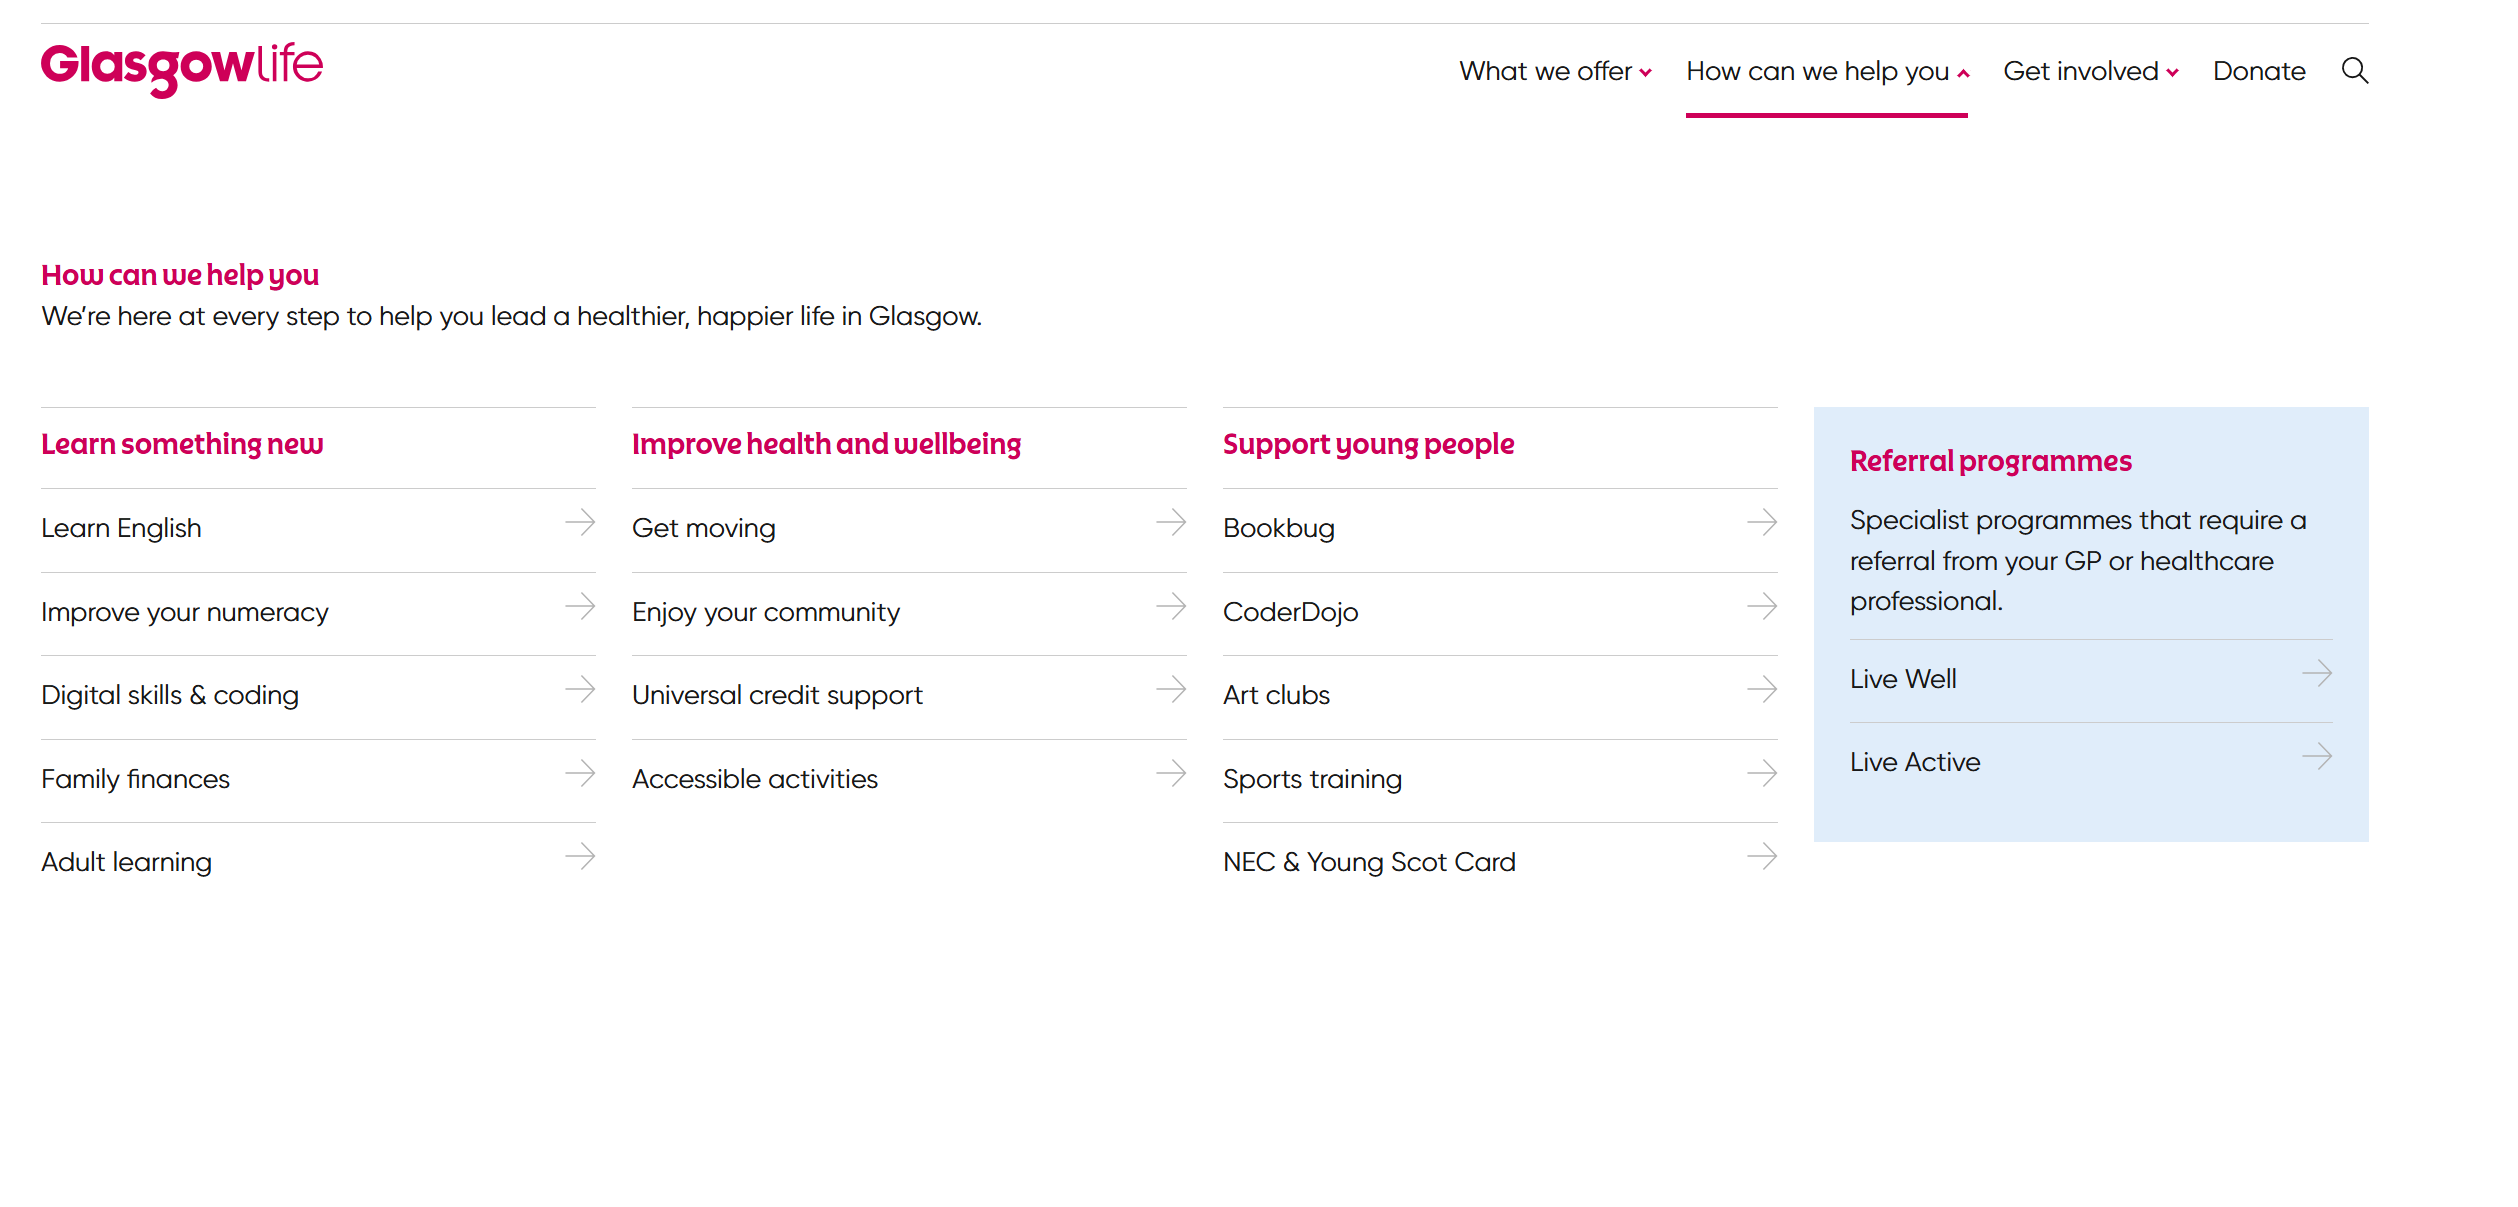Collapse the How can we help you menu

pos(1826,71)
